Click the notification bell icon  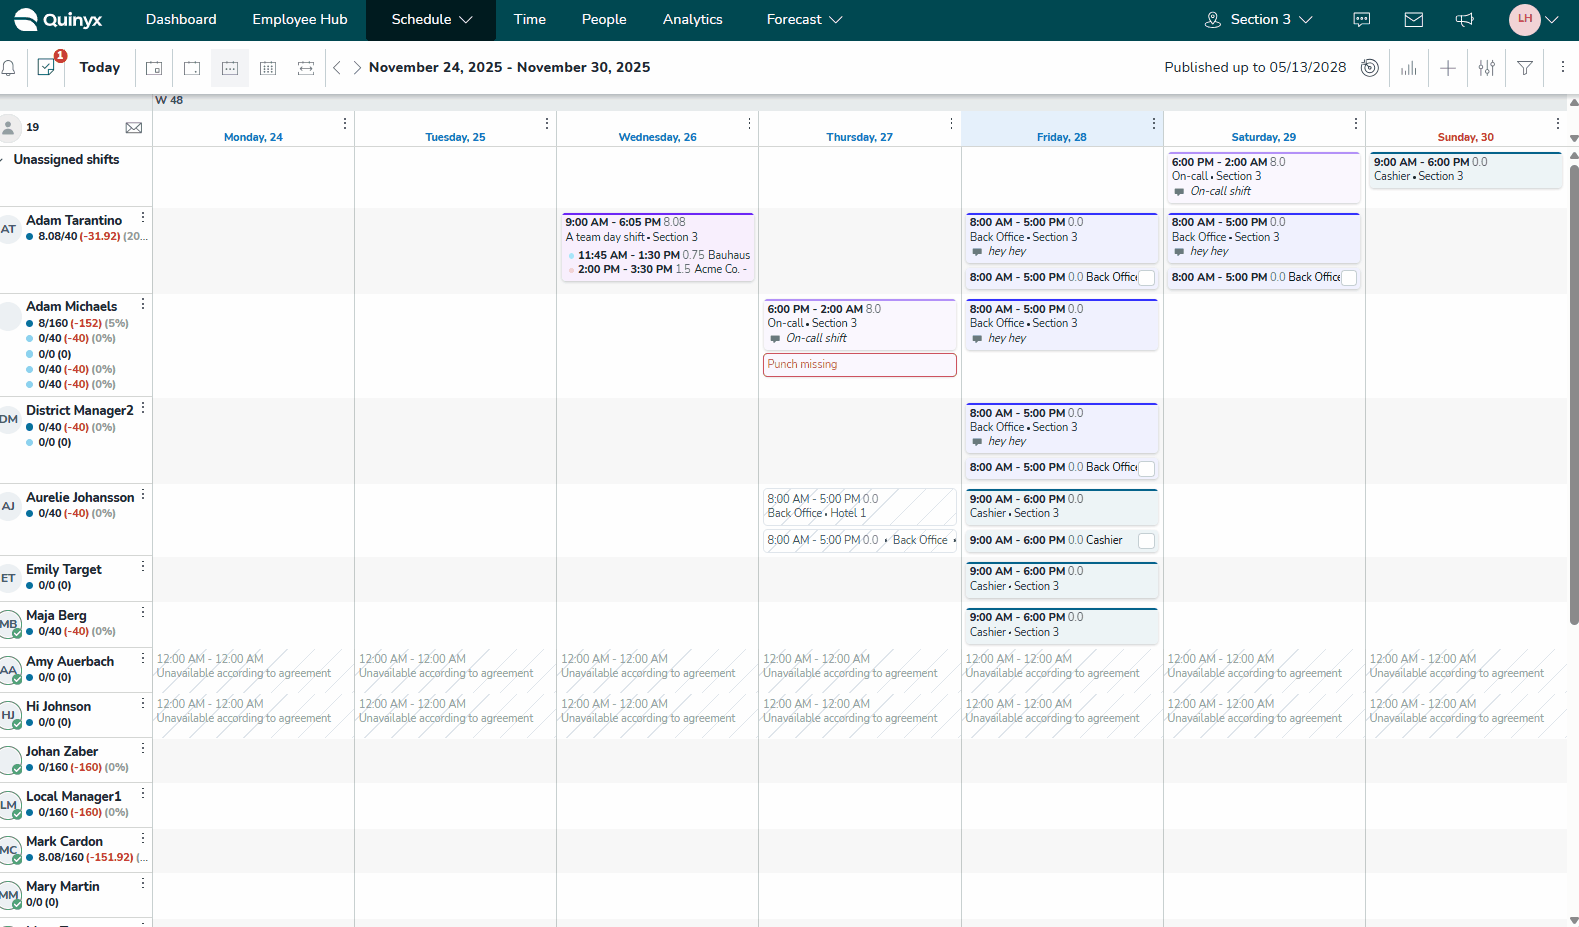pyautogui.click(x=9, y=68)
